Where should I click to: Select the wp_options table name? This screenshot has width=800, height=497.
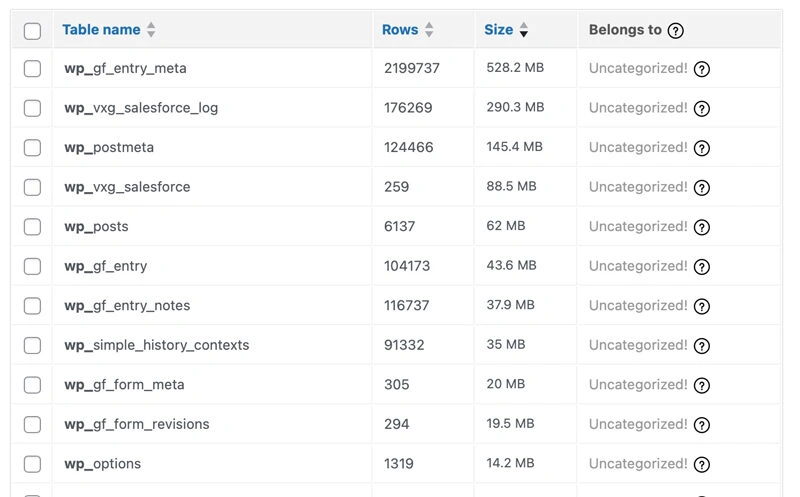coord(102,464)
